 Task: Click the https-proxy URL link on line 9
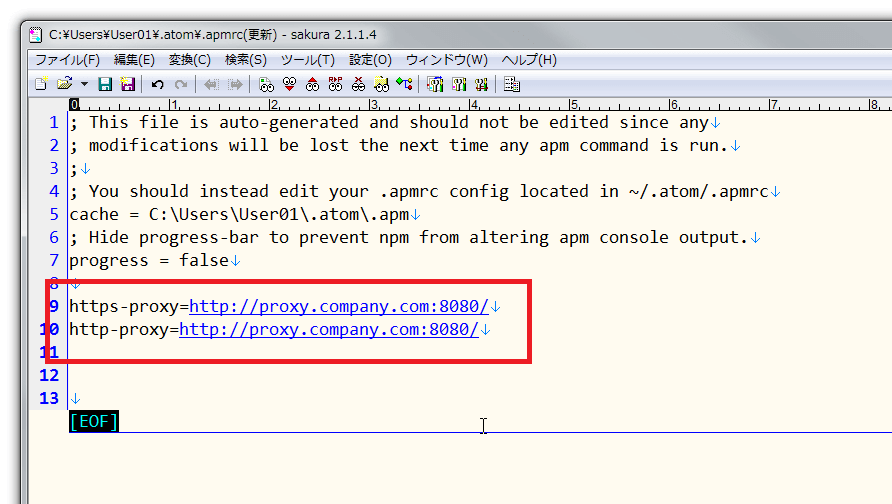(x=338, y=306)
